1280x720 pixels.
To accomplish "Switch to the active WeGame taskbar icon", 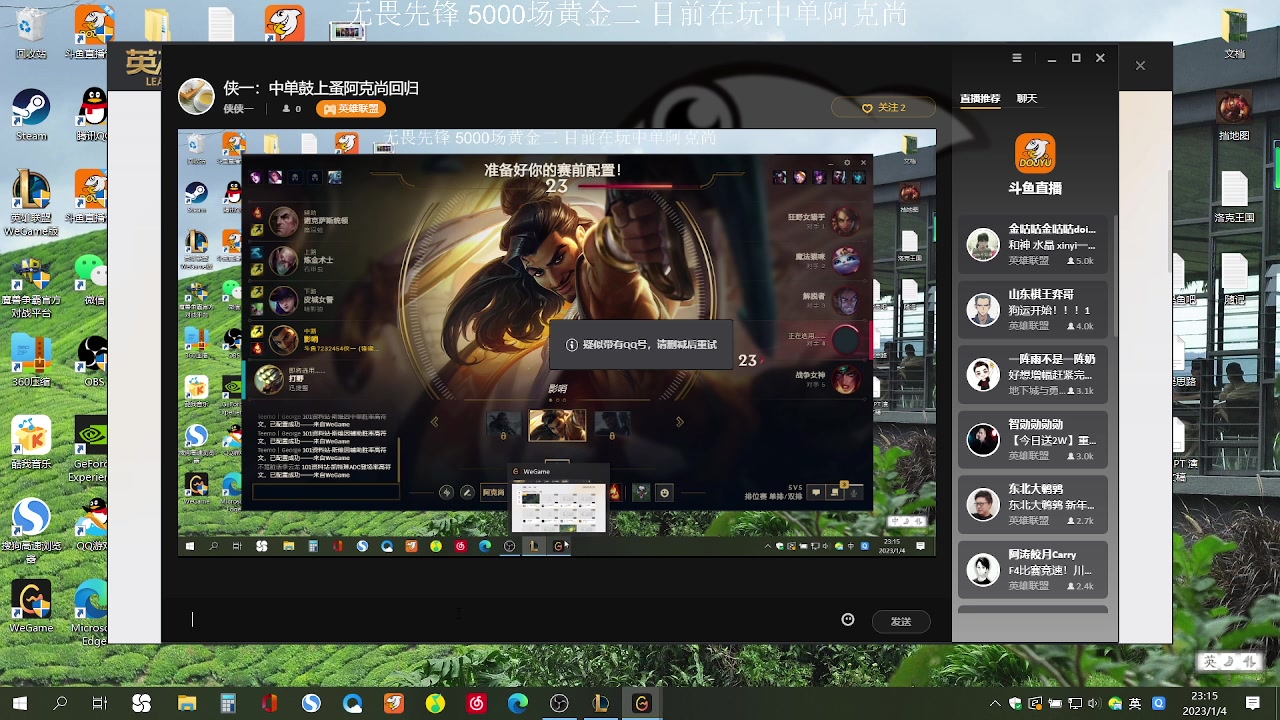I will click(642, 703).
